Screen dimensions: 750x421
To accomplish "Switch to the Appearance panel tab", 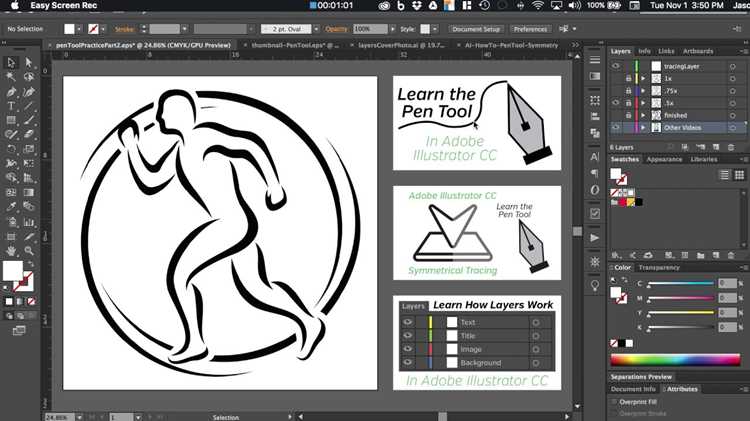I will [664, 159].
